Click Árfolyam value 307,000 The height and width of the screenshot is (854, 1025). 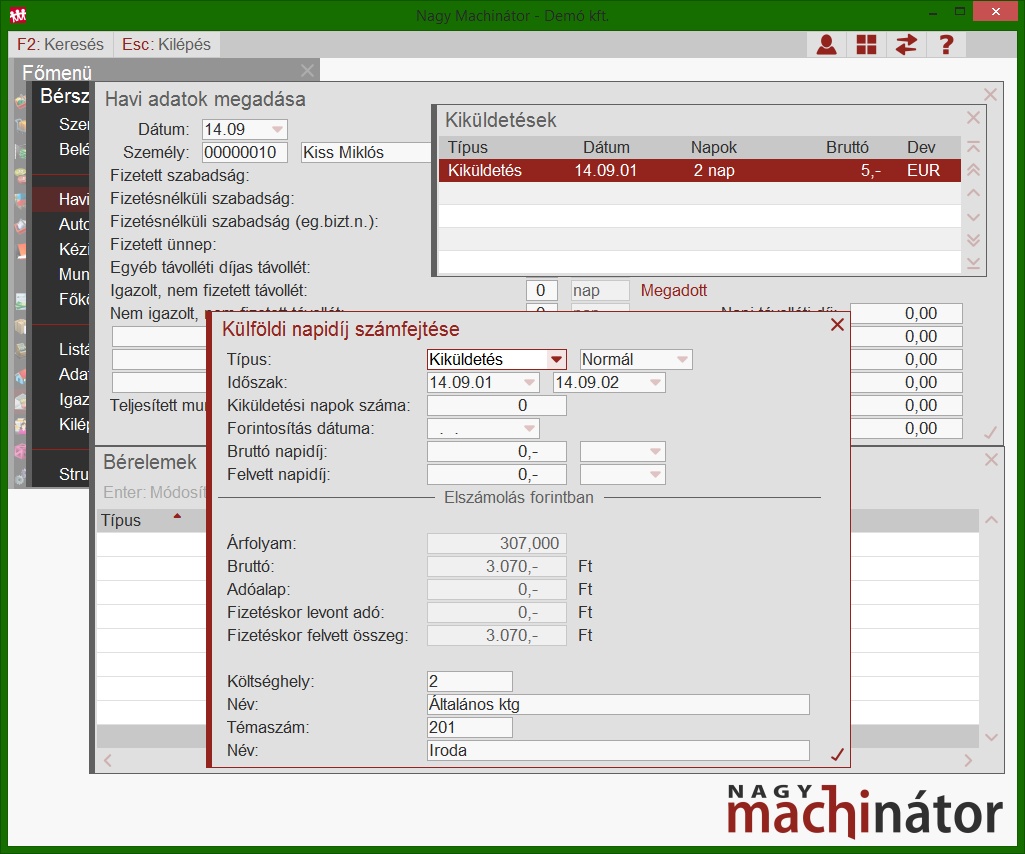(497, 543)
